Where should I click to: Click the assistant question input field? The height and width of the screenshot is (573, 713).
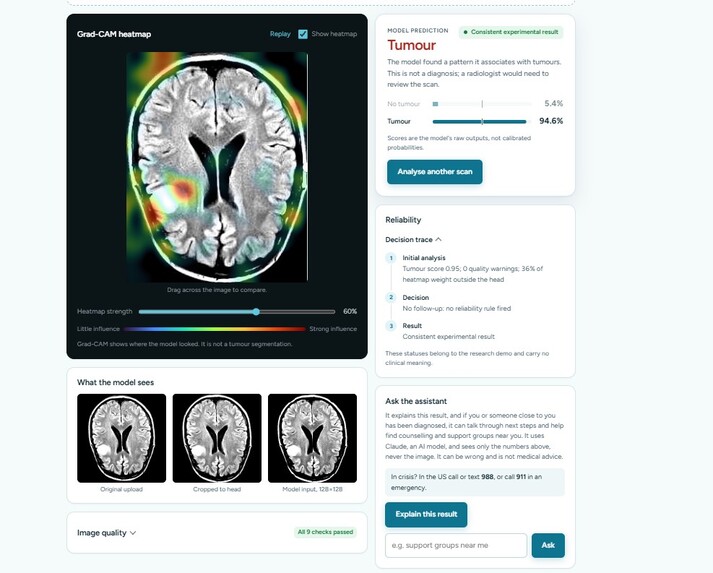coord(456,545)
